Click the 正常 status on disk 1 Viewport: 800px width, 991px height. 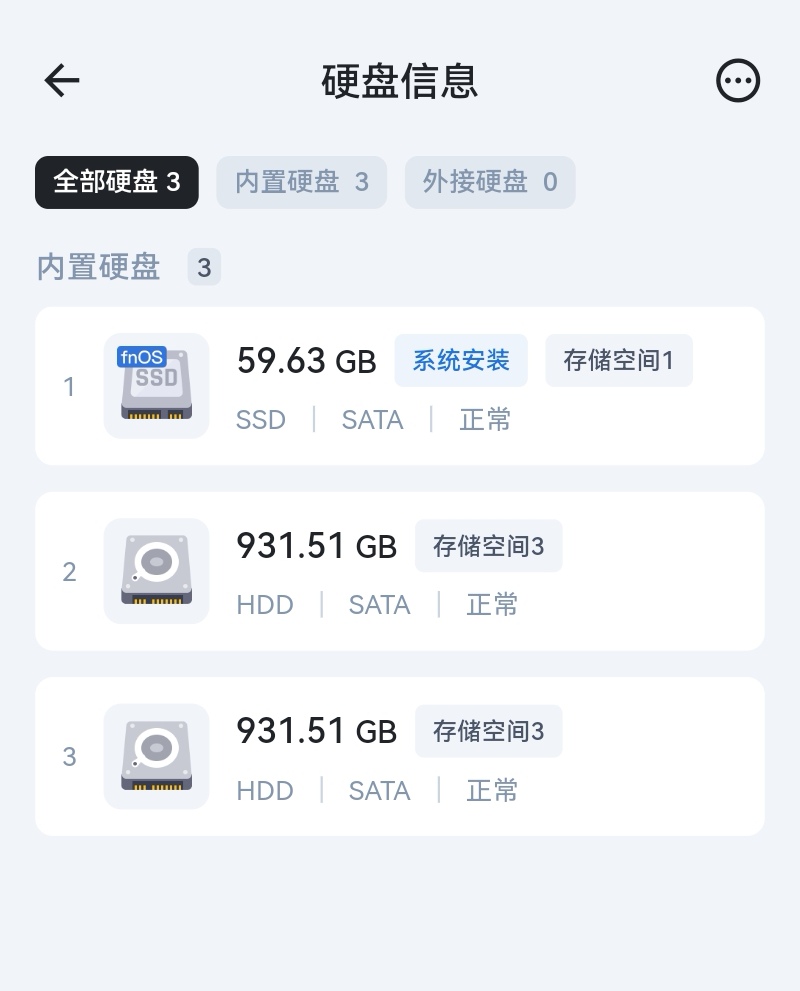485,420
